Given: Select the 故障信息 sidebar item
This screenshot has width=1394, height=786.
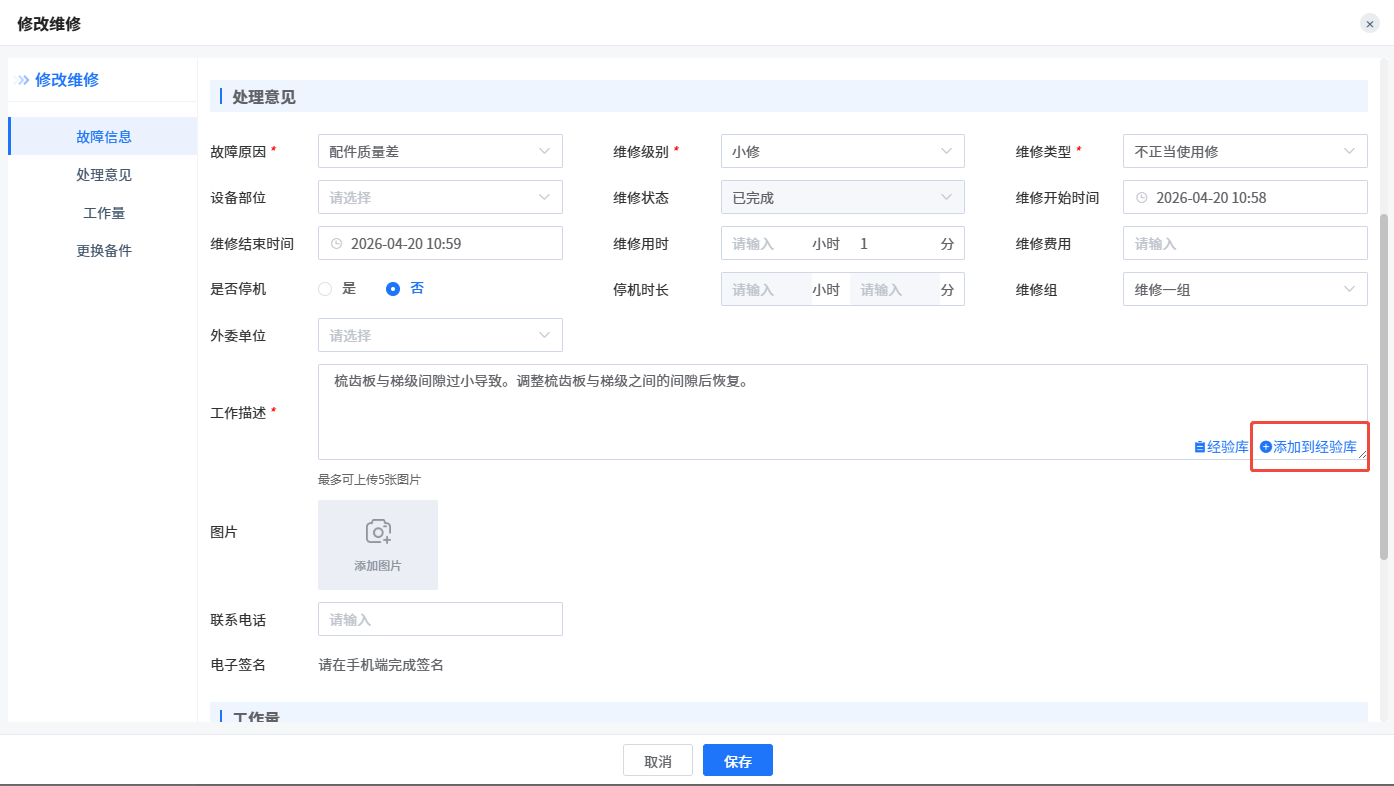Looking at the screenshot, I should (104, 136).
